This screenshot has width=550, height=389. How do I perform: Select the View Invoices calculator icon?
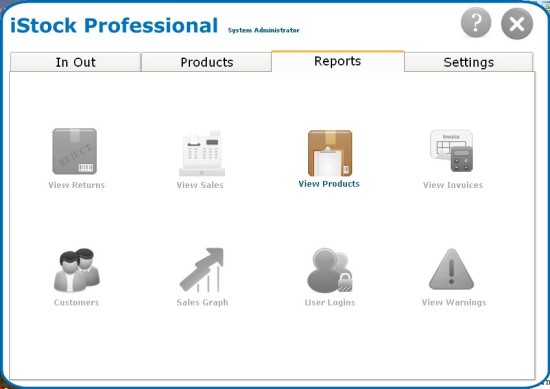pos(451,151)
